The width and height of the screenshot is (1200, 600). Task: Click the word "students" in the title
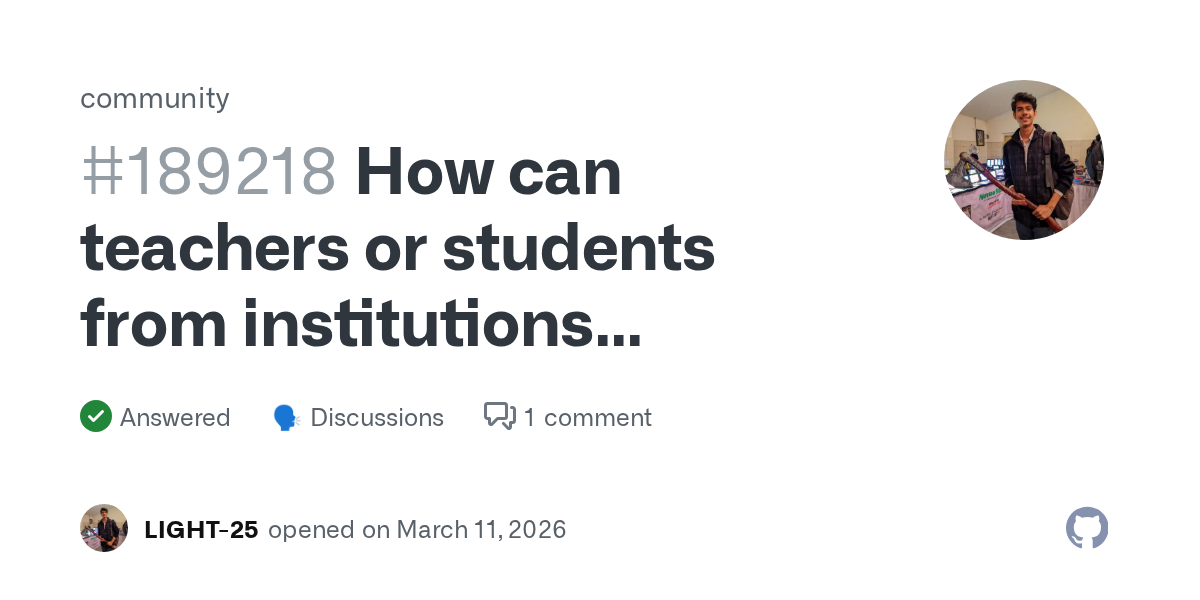point(578,250)
